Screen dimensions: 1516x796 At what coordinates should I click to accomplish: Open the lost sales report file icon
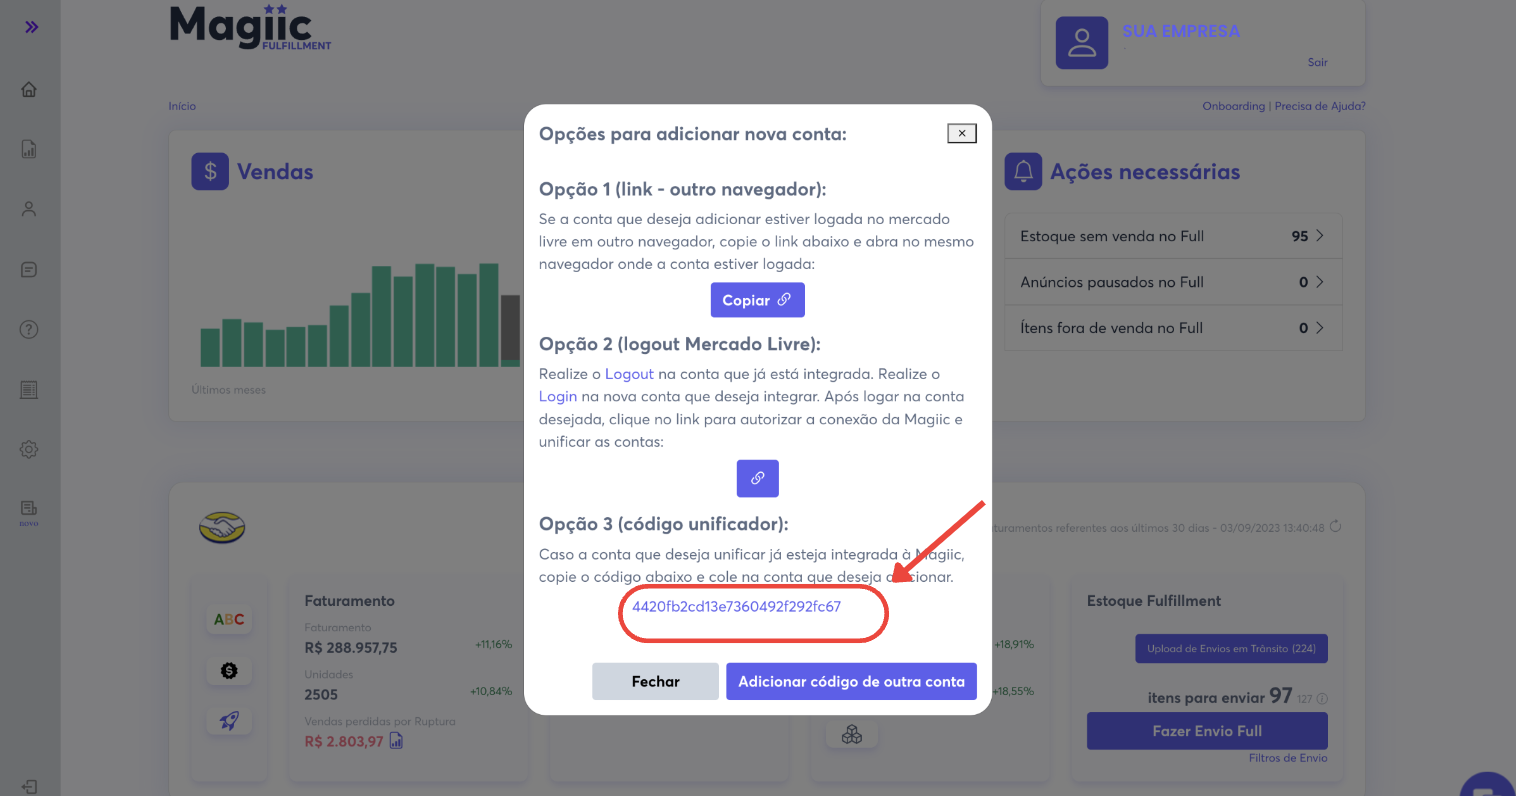point(396,741)
